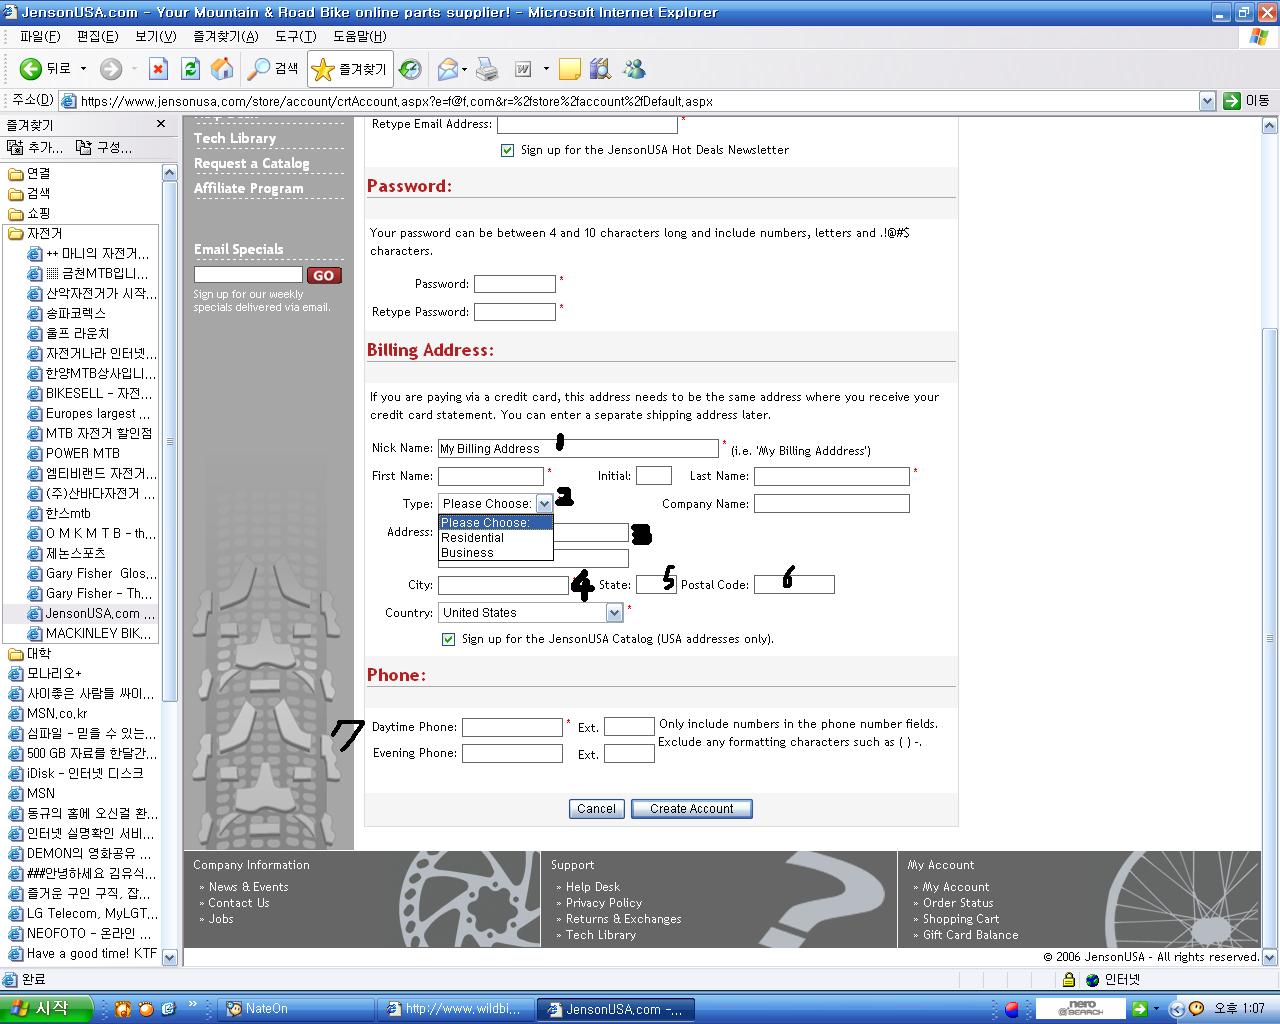
Task: Open History toolbar icon
Action: coord(410,69)
